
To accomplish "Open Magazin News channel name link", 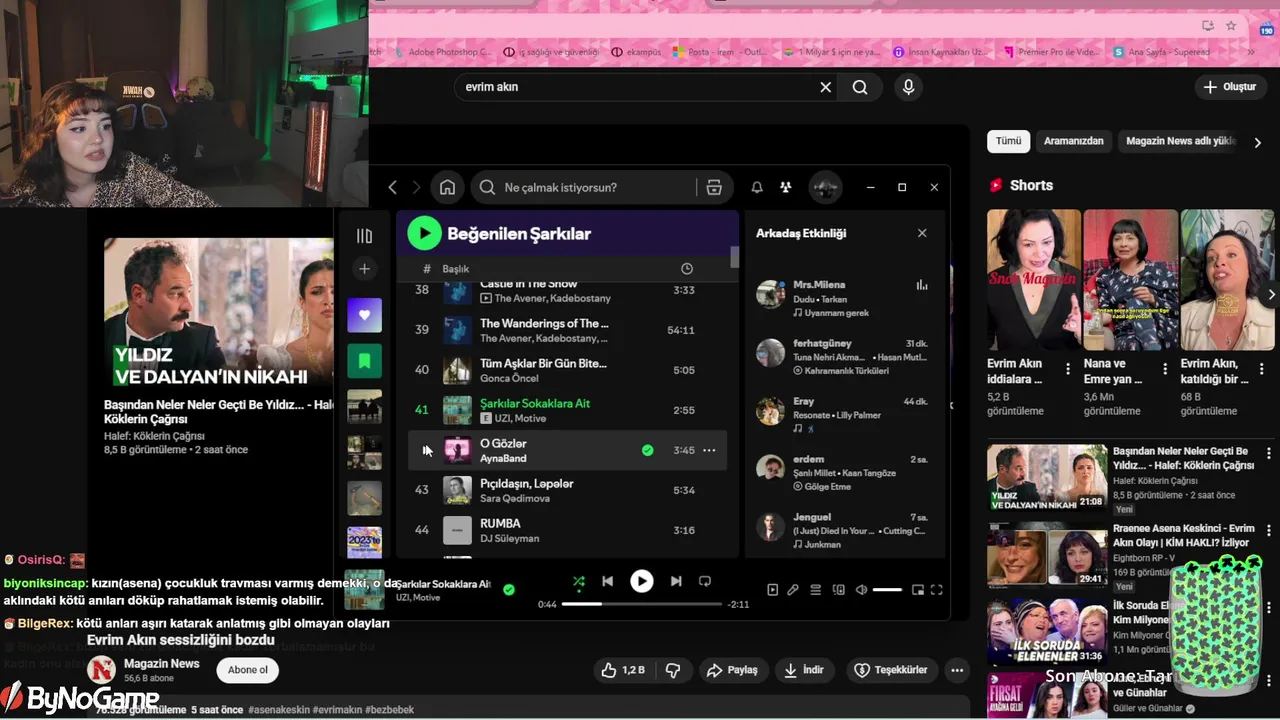I will [x=161, y=664].
